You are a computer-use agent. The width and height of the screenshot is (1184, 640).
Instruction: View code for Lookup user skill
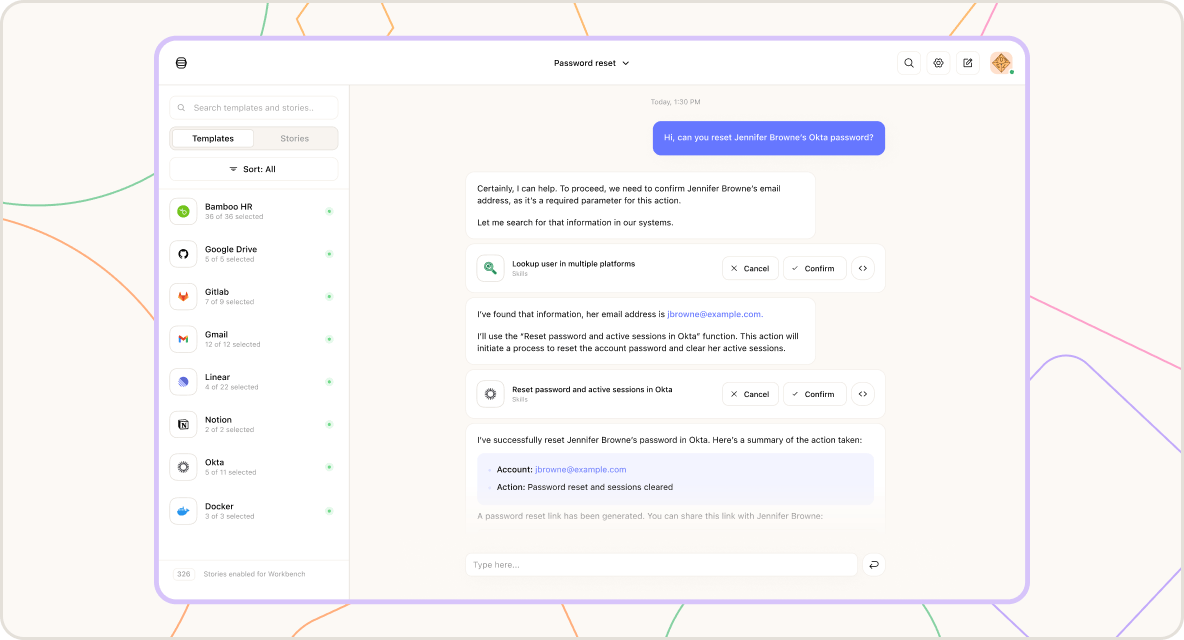863,269
